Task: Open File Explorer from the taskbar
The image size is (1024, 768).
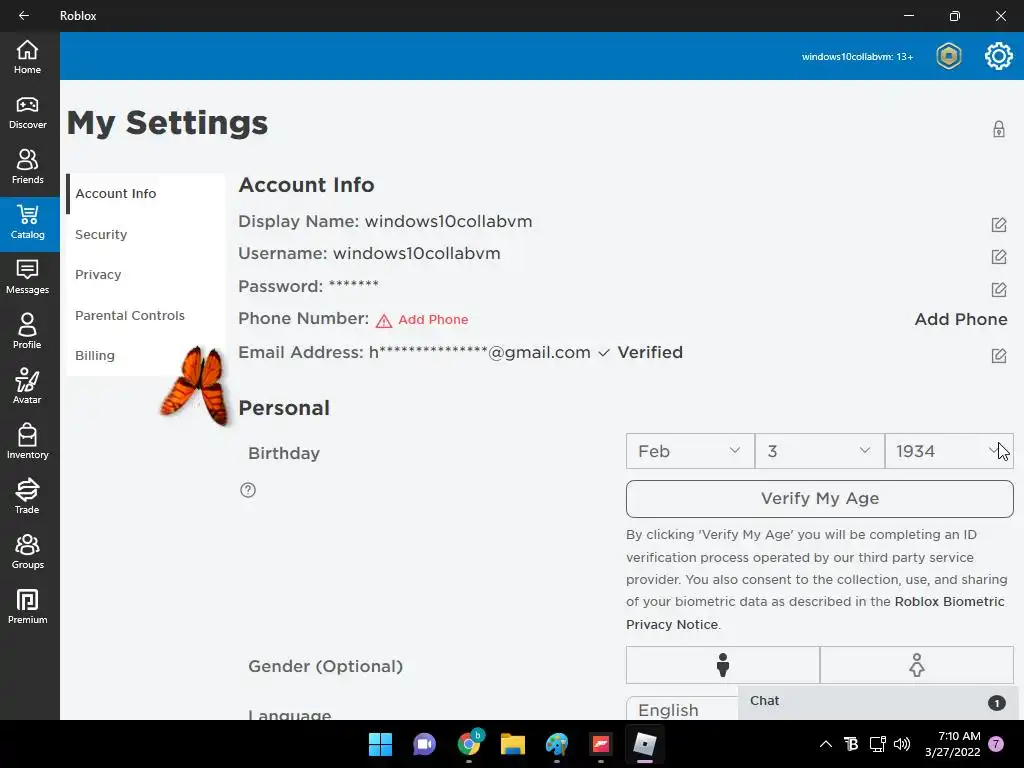Action: (513, 744)
